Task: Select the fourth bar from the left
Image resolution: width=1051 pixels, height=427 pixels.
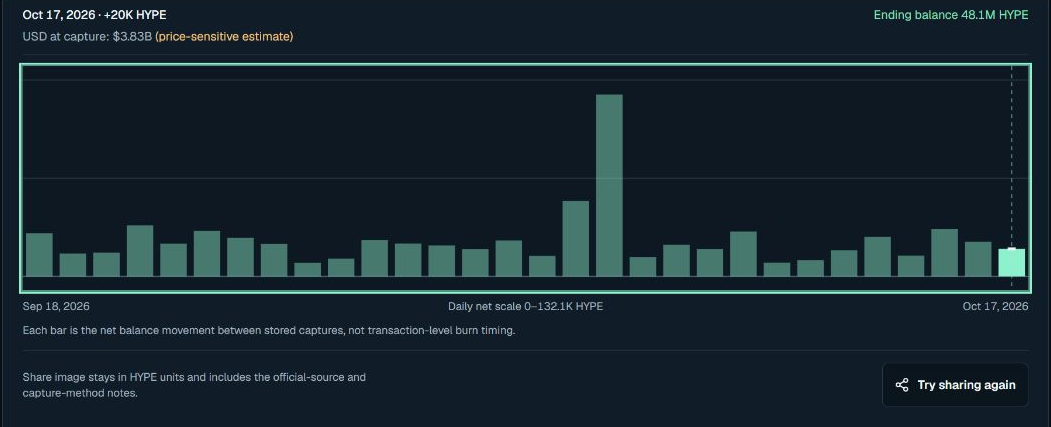Action: [x=140, y=251]
